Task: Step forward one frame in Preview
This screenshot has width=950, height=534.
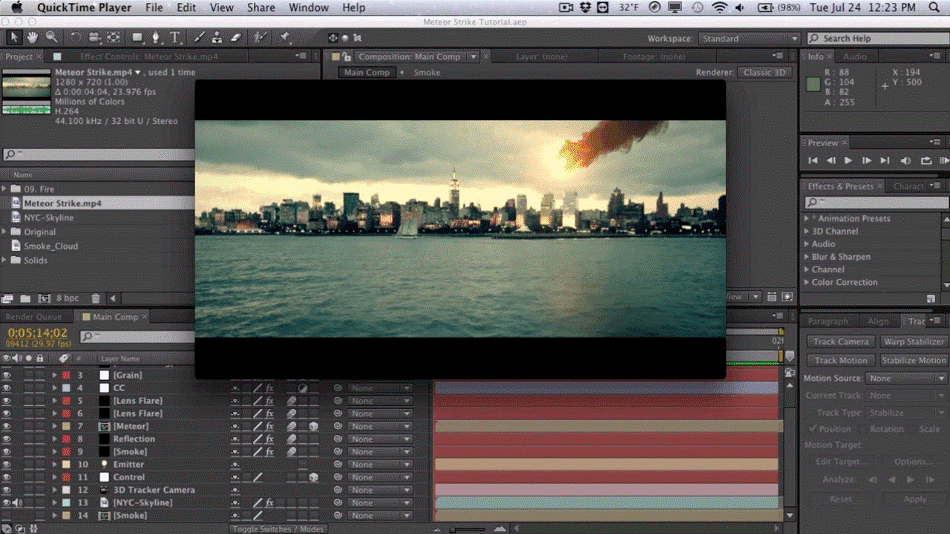Action: click(866, 161)
